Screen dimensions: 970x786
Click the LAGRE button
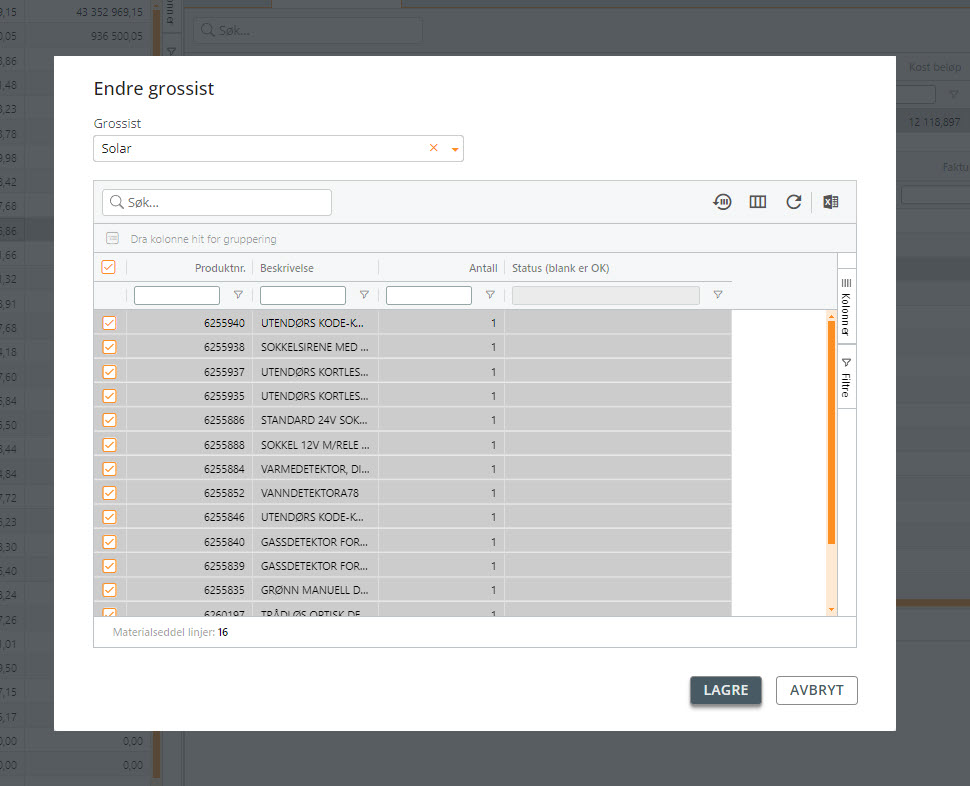(x=726, y=690)
